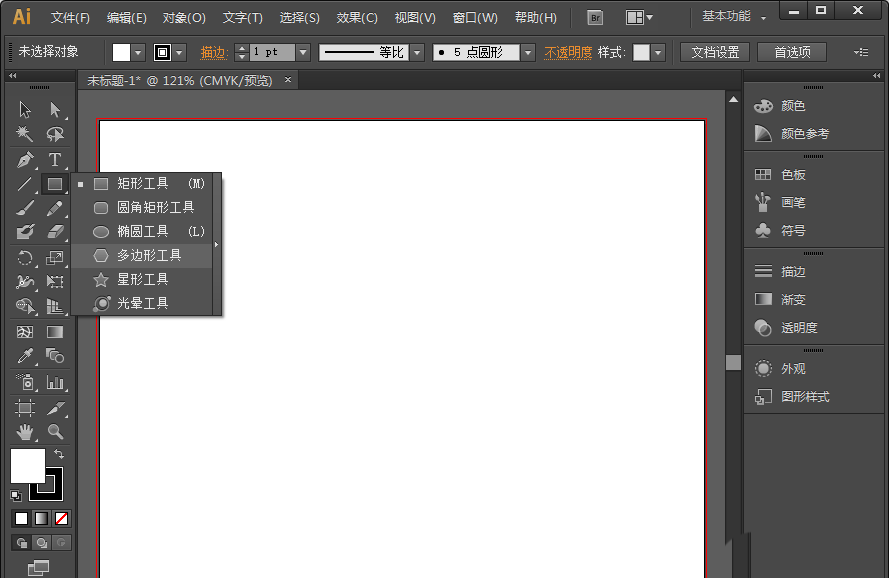Select the Magic Wand tool
Screen dimensions: 889x578
click(x=25, y=134)
